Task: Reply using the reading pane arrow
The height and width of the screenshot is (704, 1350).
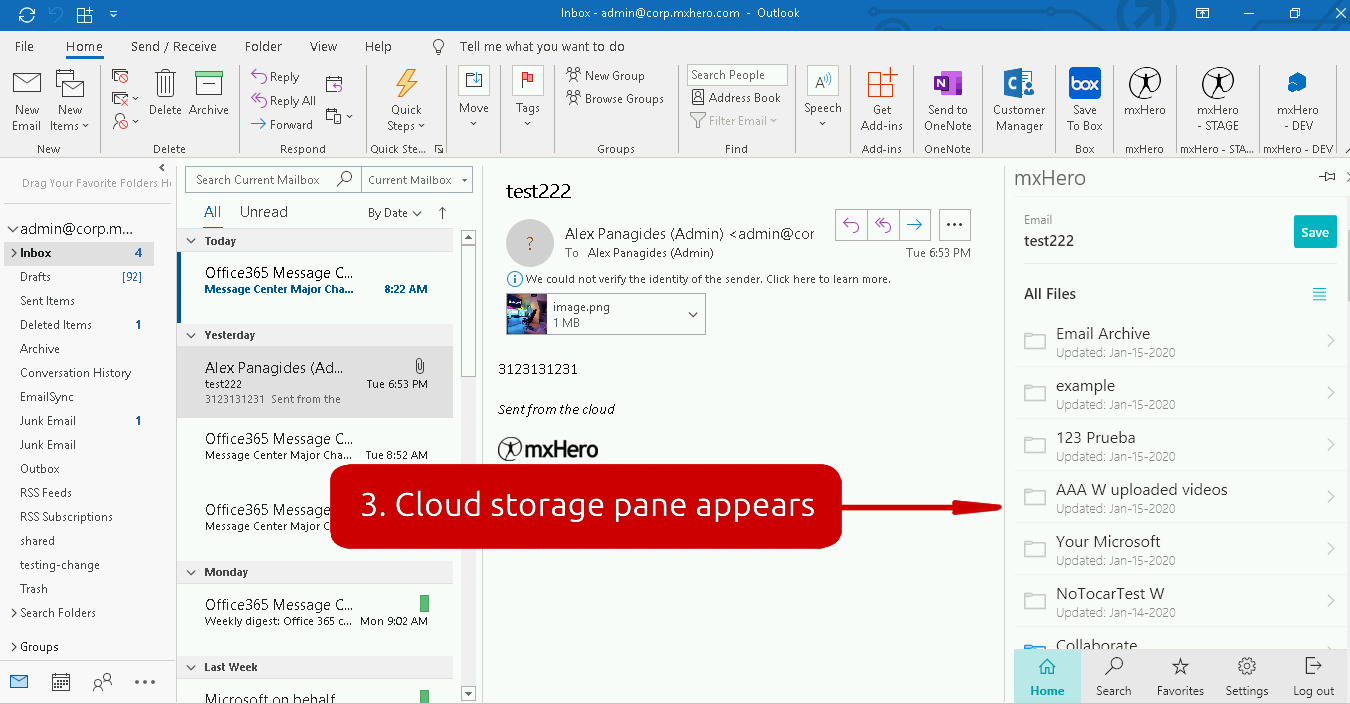Action: [x=851, y=225]
